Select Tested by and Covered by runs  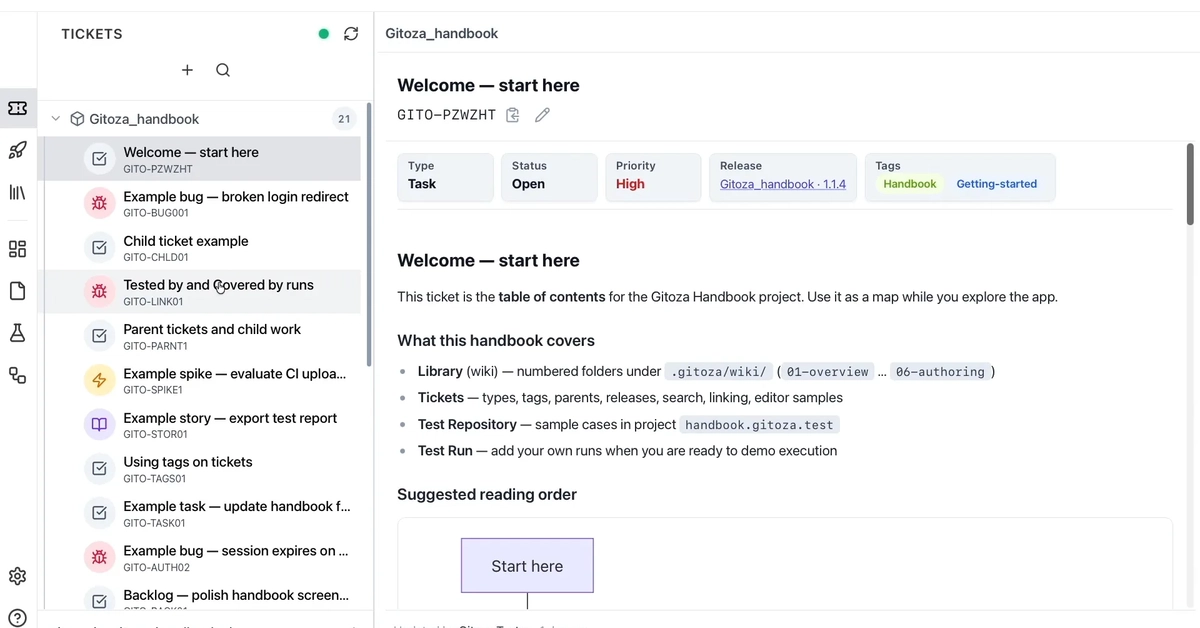pyautogui.click(x=199, y=291)
